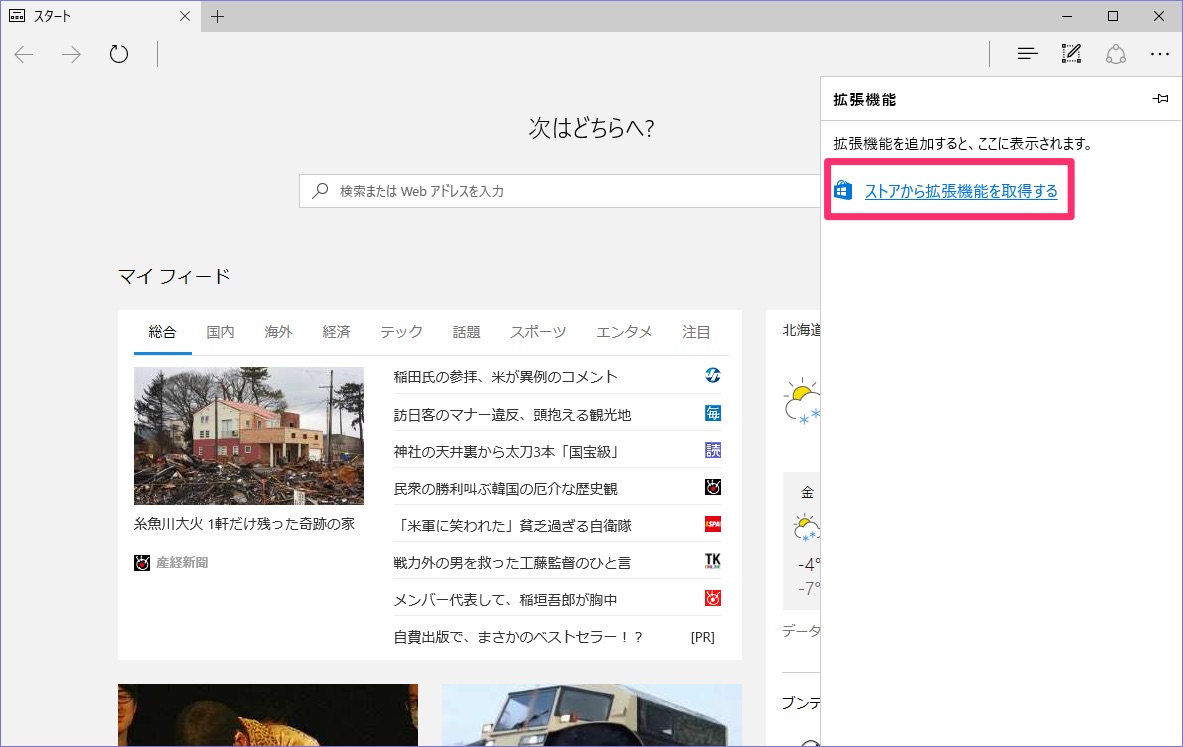Switch to the 注目 feed tab
Screen dimensions: 1183x747
(x=696, y=332)
